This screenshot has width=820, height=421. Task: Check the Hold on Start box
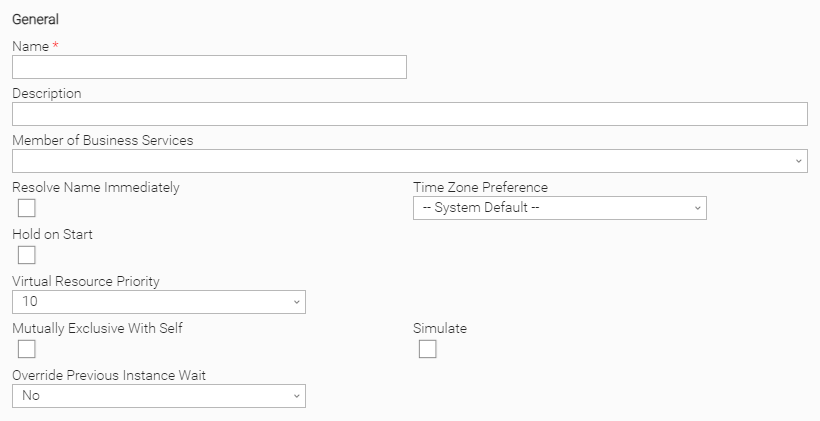pos(27,255)
